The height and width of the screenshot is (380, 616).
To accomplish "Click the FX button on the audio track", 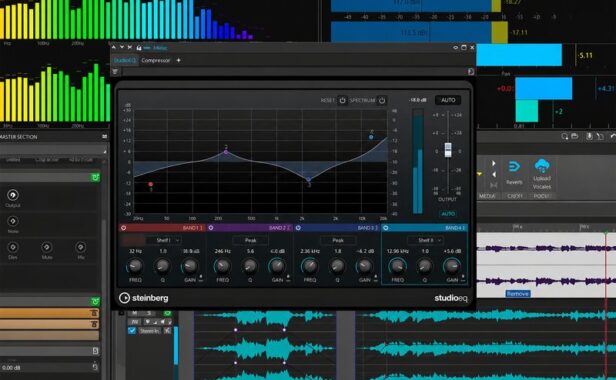I will [x=134, y=321].
